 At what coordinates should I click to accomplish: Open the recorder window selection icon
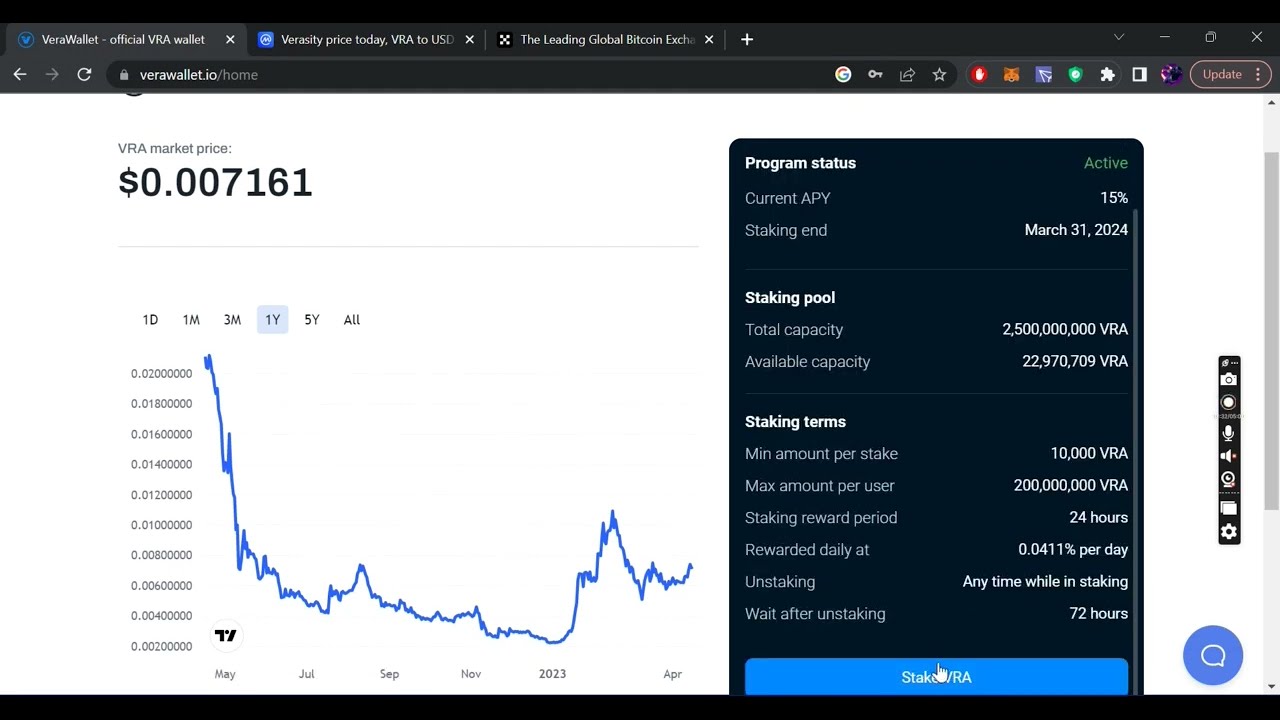point(1228,509)
